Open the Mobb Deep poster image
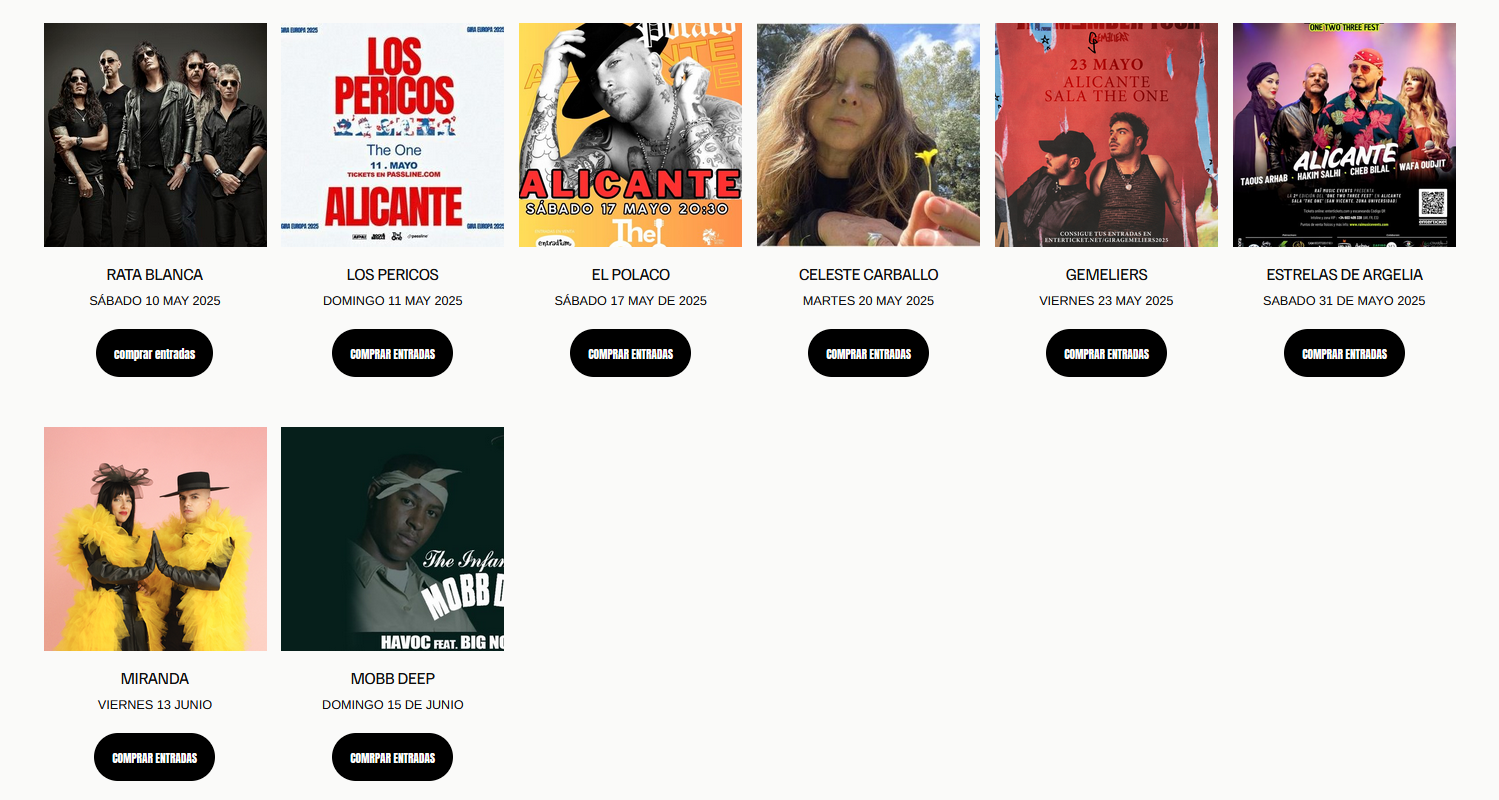Screen dimensions: 1499x800 point(392,539)
